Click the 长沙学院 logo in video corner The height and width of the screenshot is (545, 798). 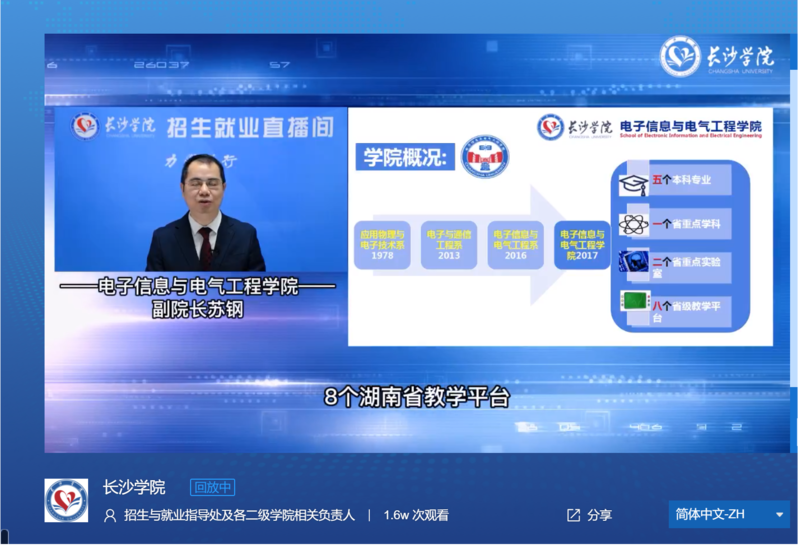pos(717,56)
